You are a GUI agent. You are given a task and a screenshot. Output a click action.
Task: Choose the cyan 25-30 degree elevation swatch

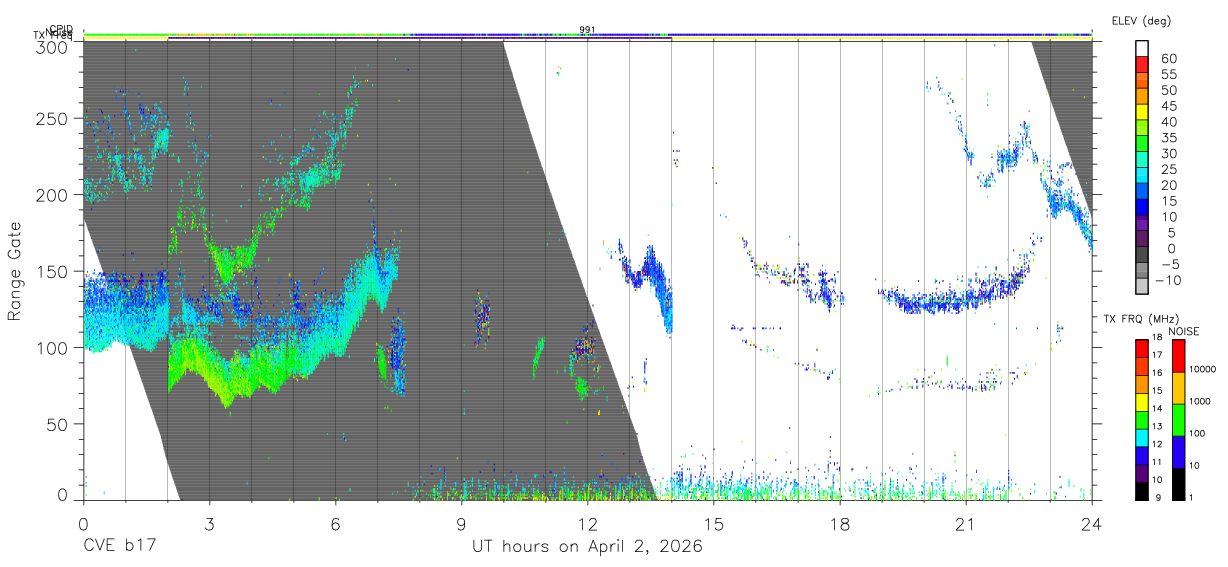[1141, 160]
